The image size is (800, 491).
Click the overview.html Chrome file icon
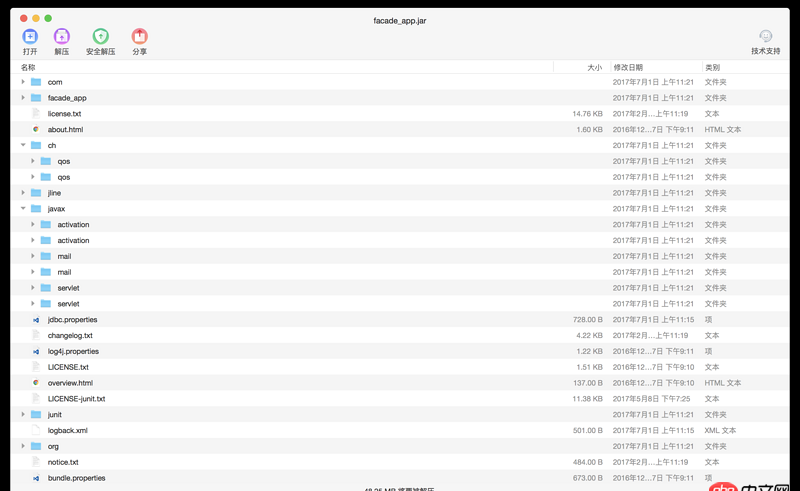tap(36, 383)
